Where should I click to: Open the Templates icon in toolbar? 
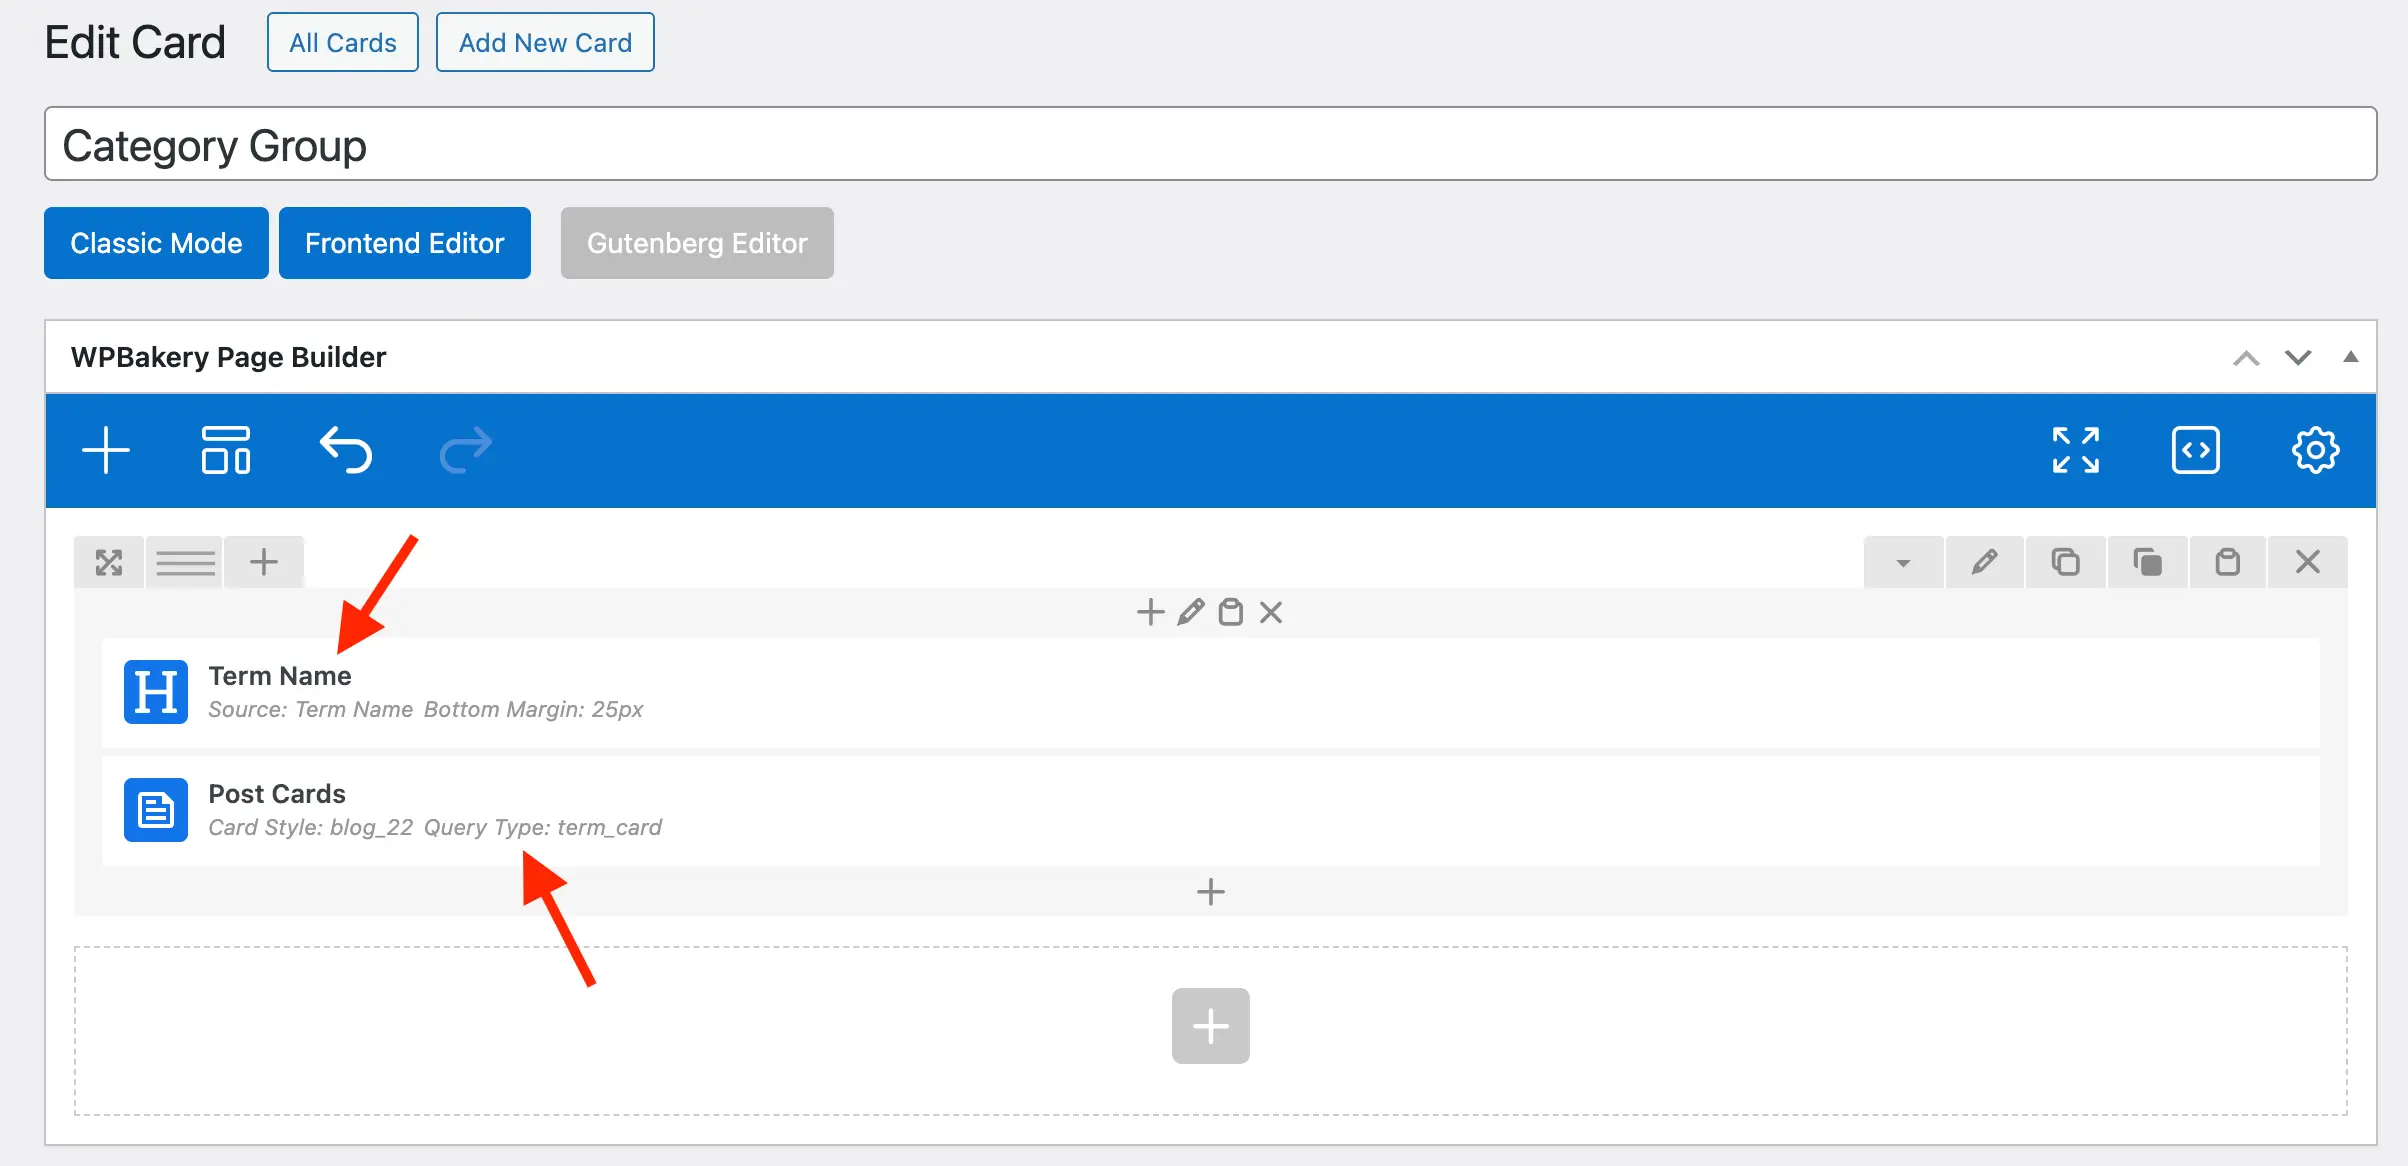point(226,450)
